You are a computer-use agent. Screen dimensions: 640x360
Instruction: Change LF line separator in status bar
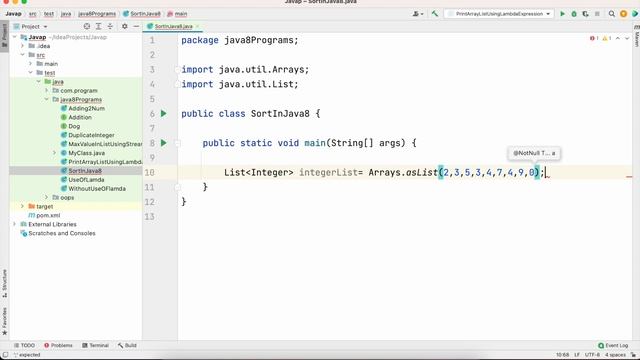click(x=577, y=355)
